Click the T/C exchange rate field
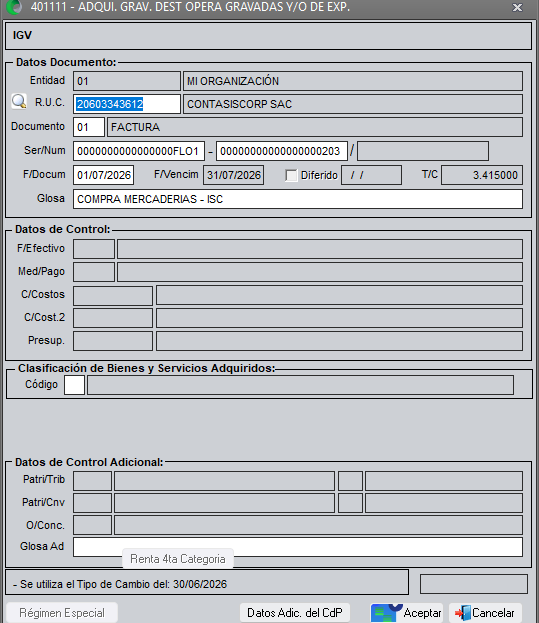 482,175
